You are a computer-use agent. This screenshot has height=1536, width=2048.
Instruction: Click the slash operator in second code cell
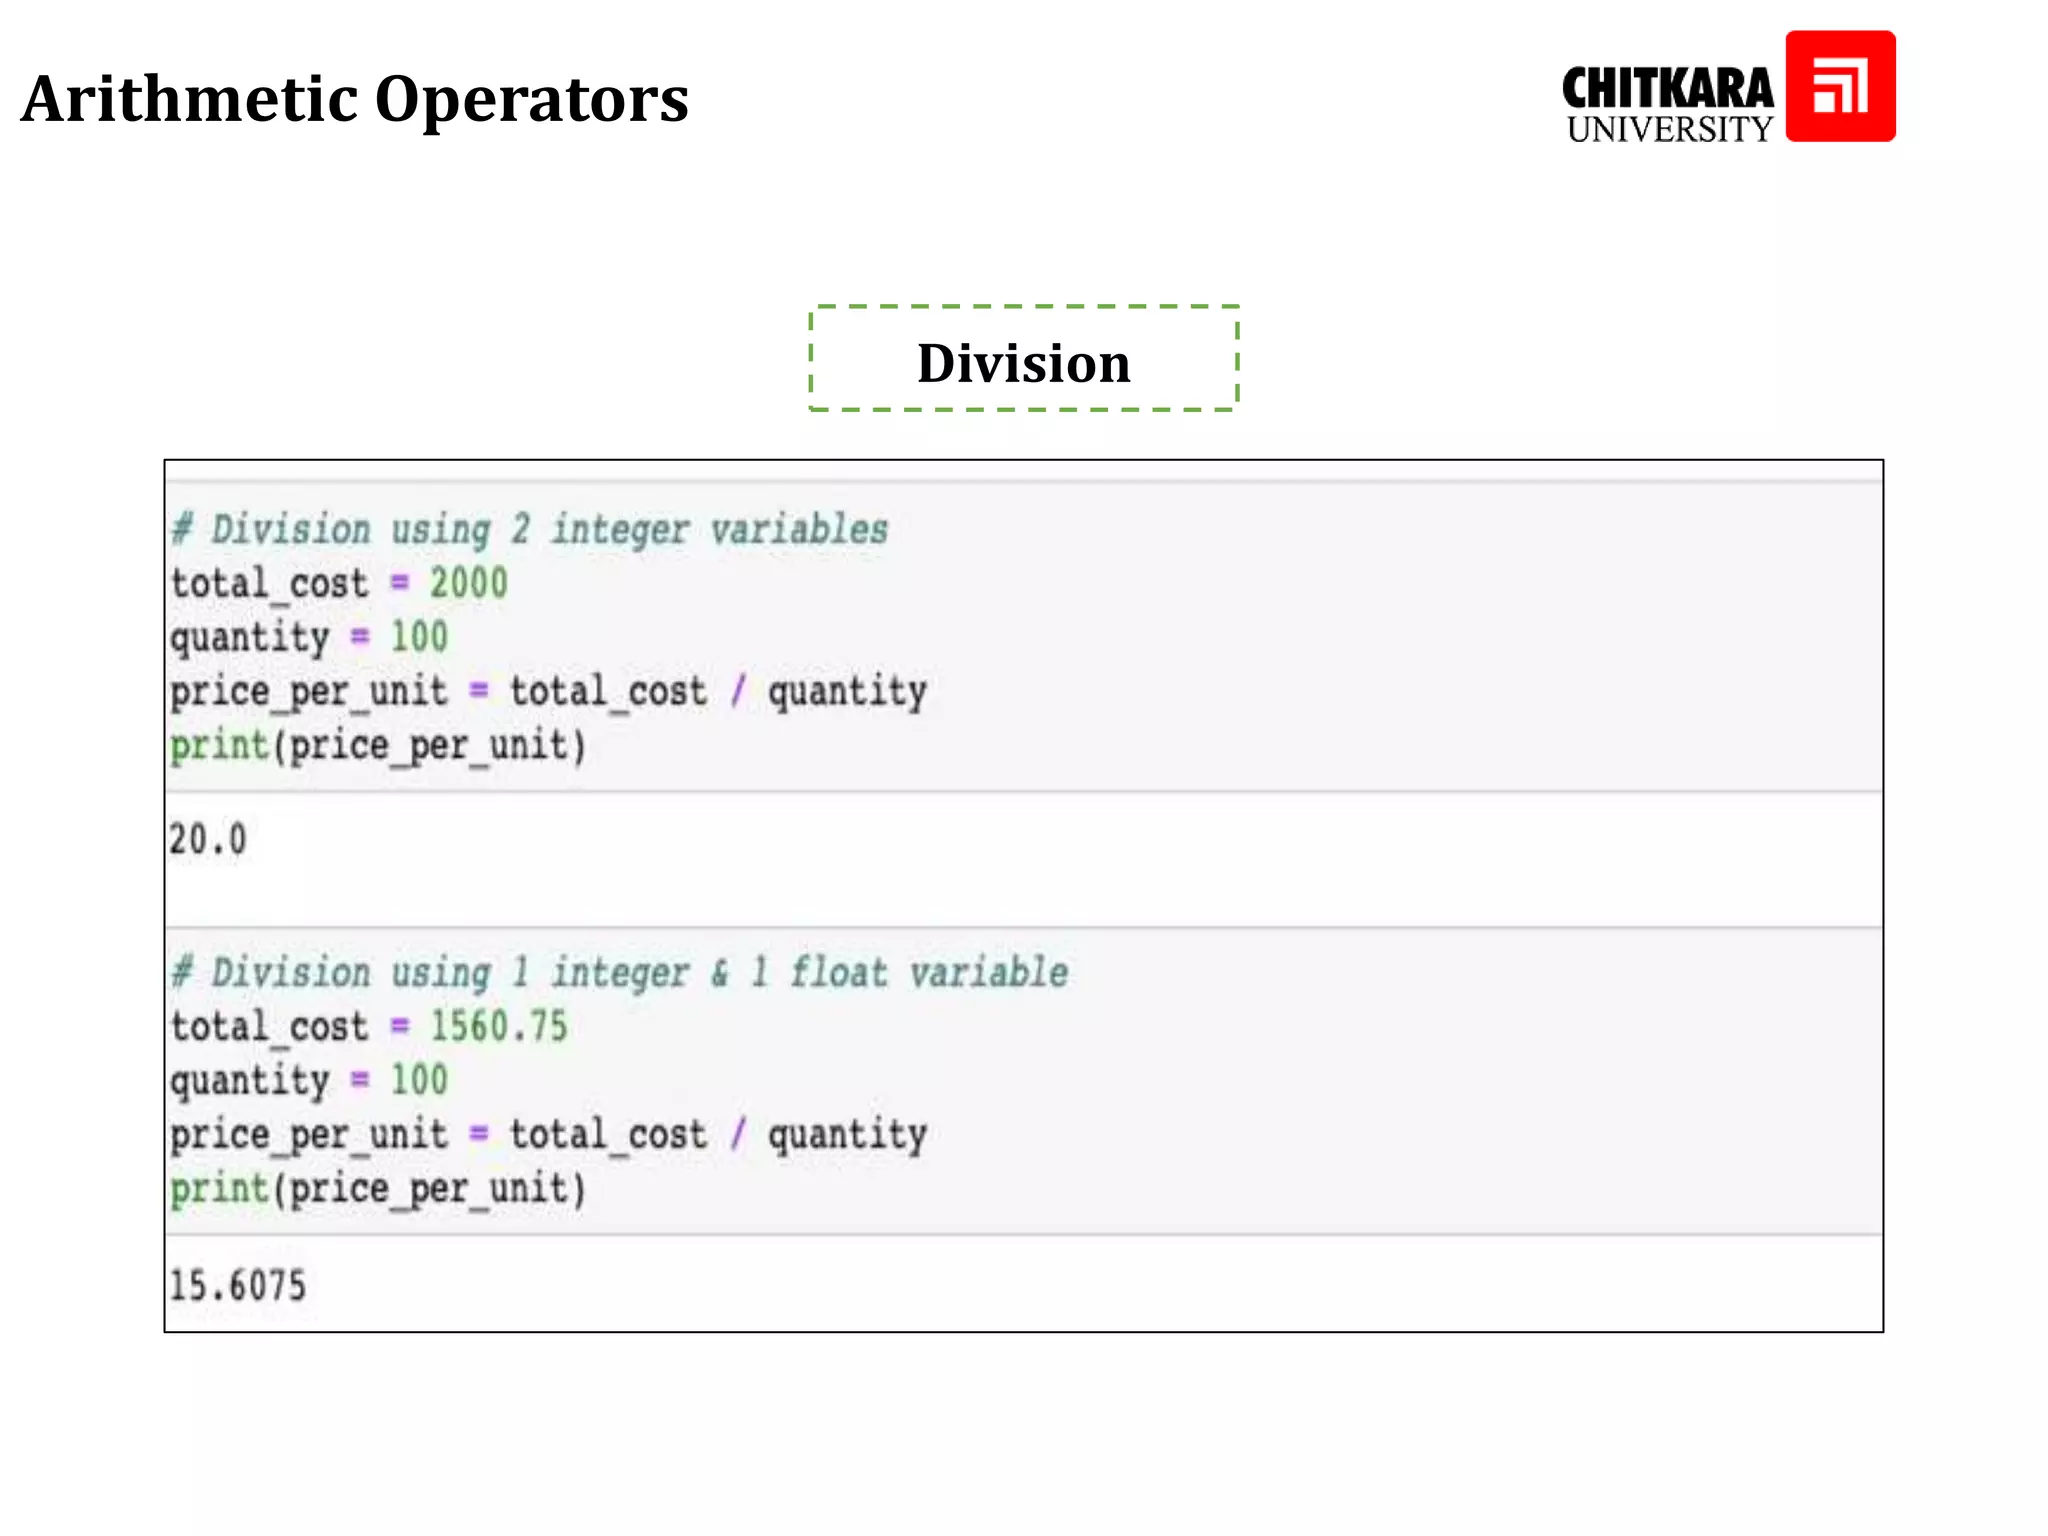(x=738, y=1134)
